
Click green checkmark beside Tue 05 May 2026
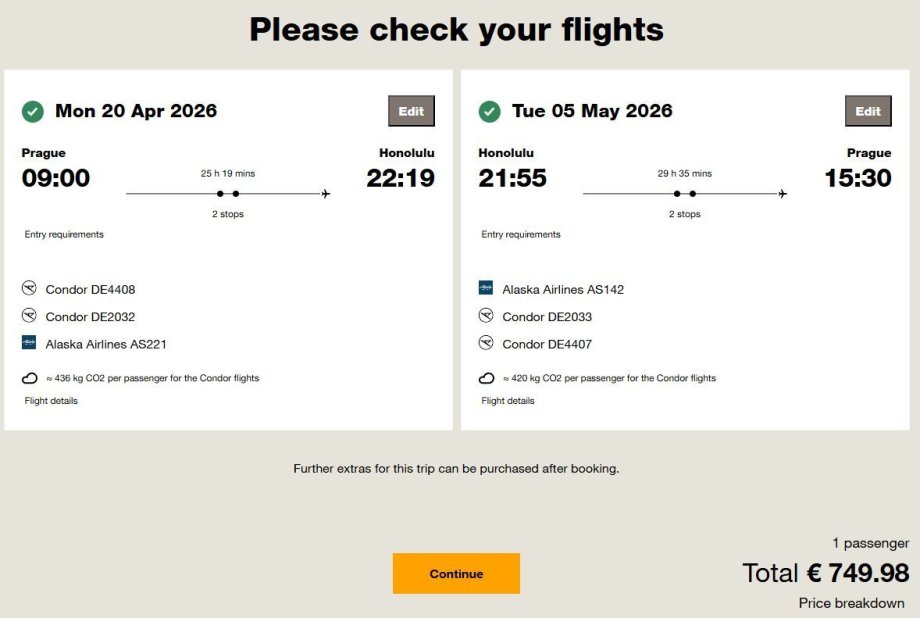[489, 111]
